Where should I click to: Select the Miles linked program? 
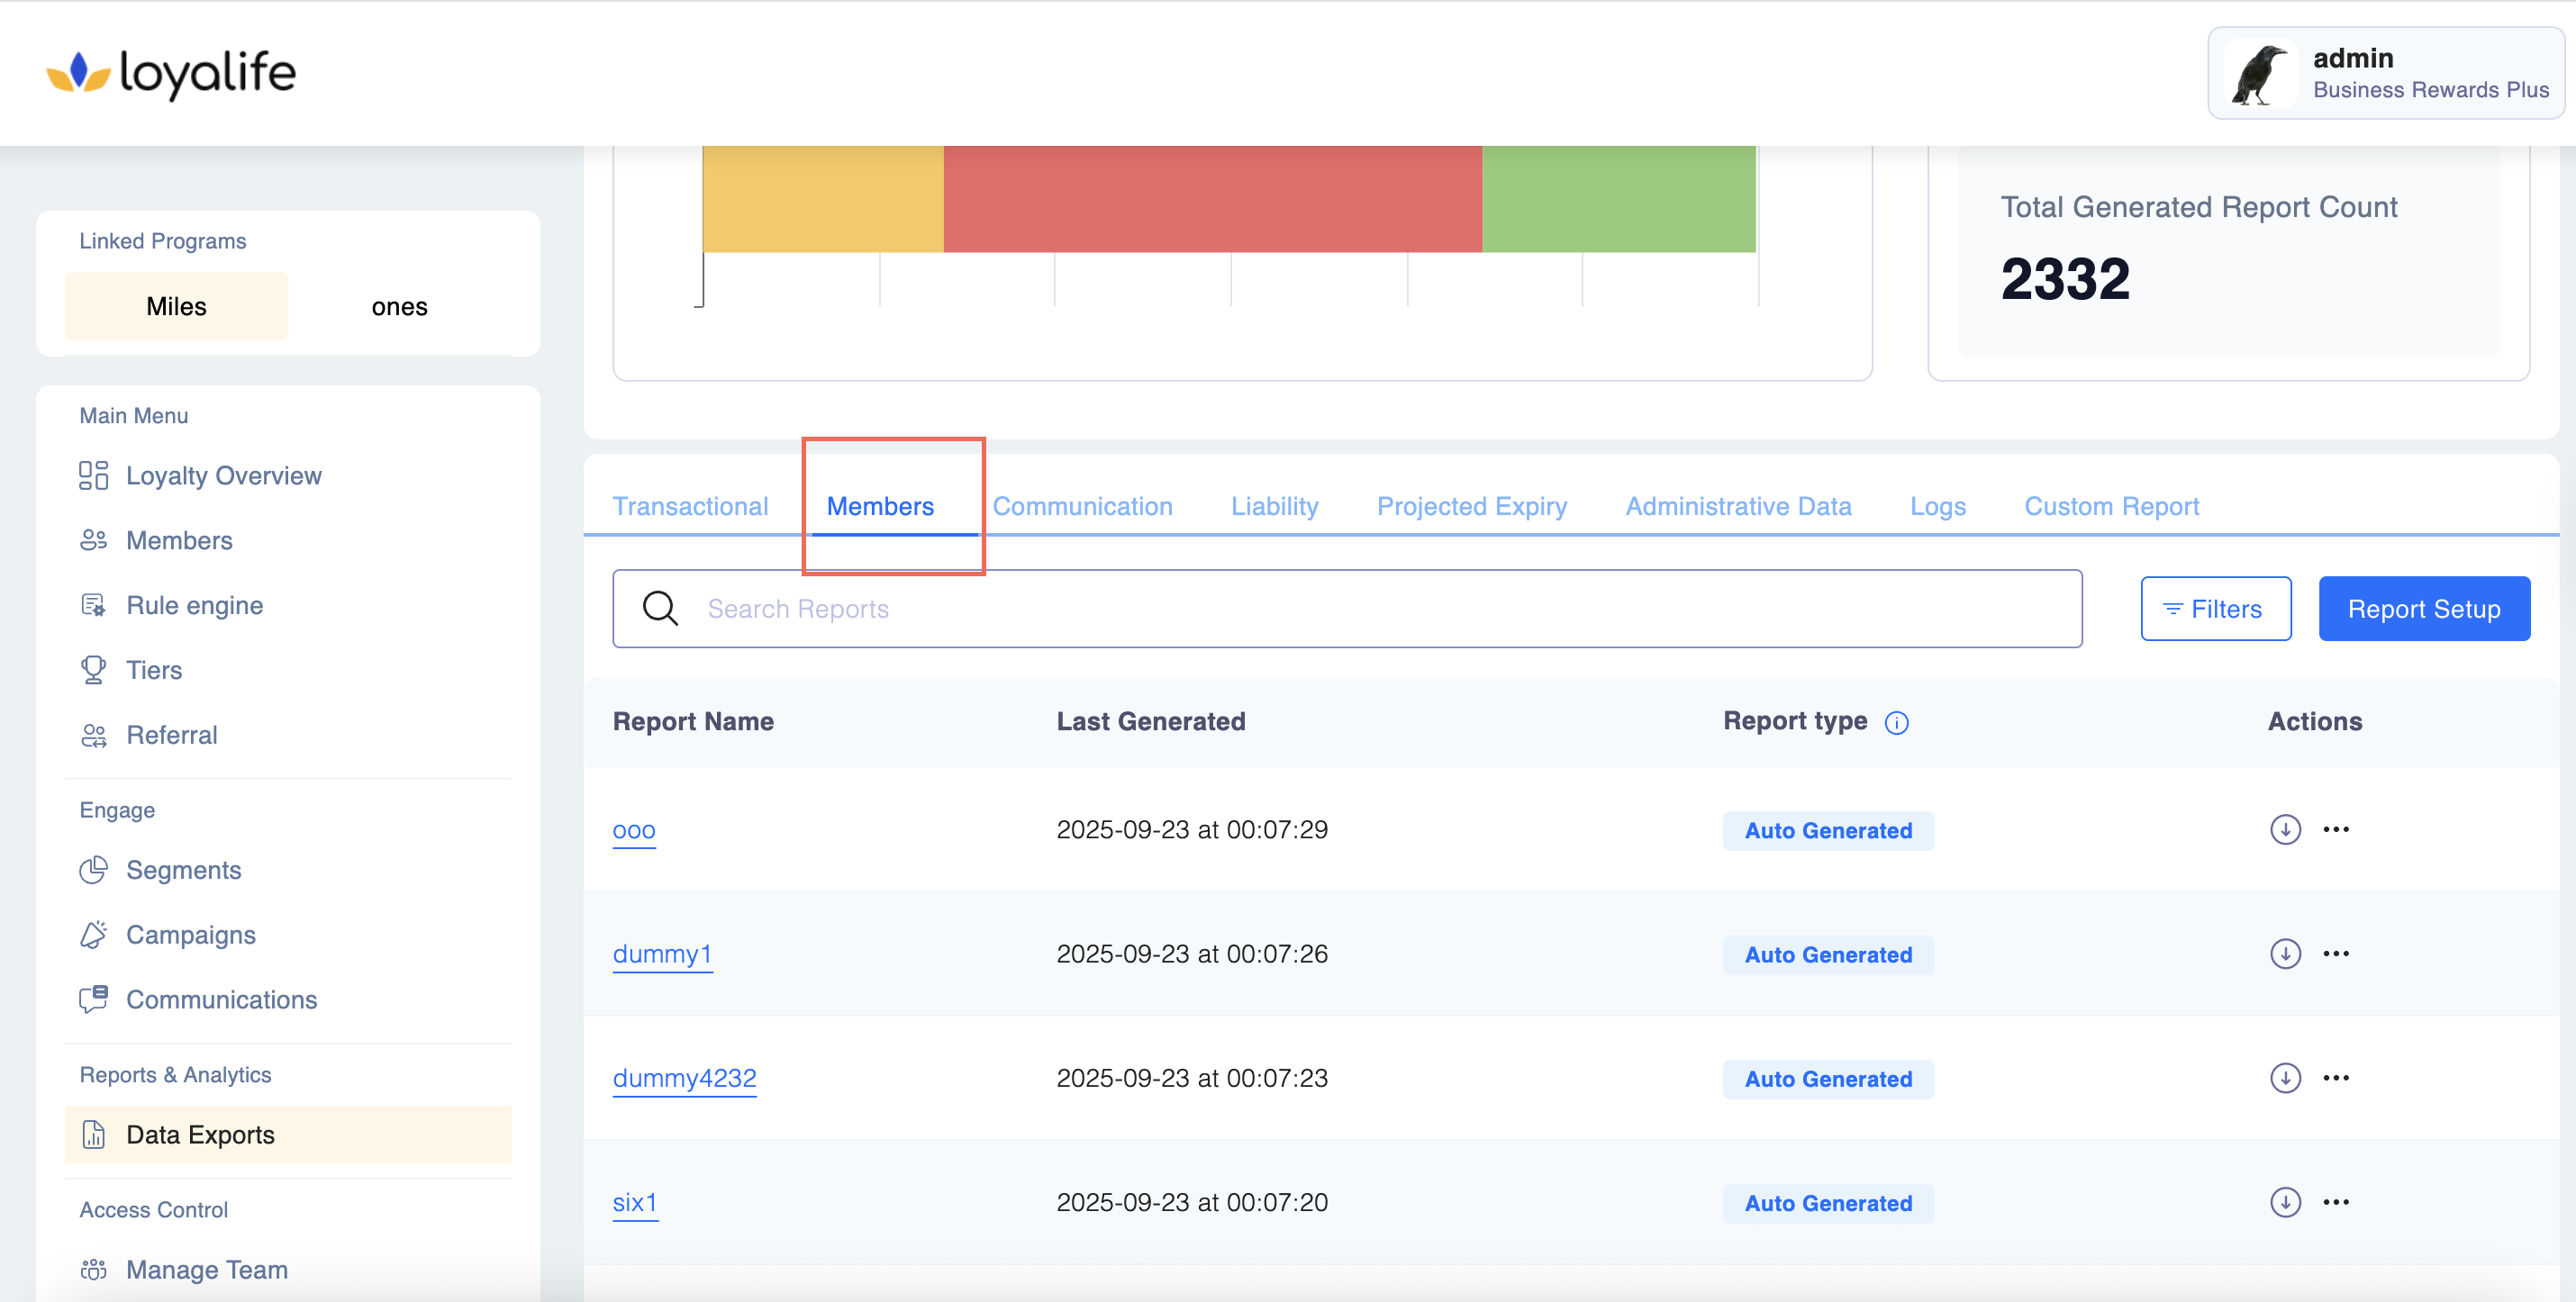pos(176,306)
